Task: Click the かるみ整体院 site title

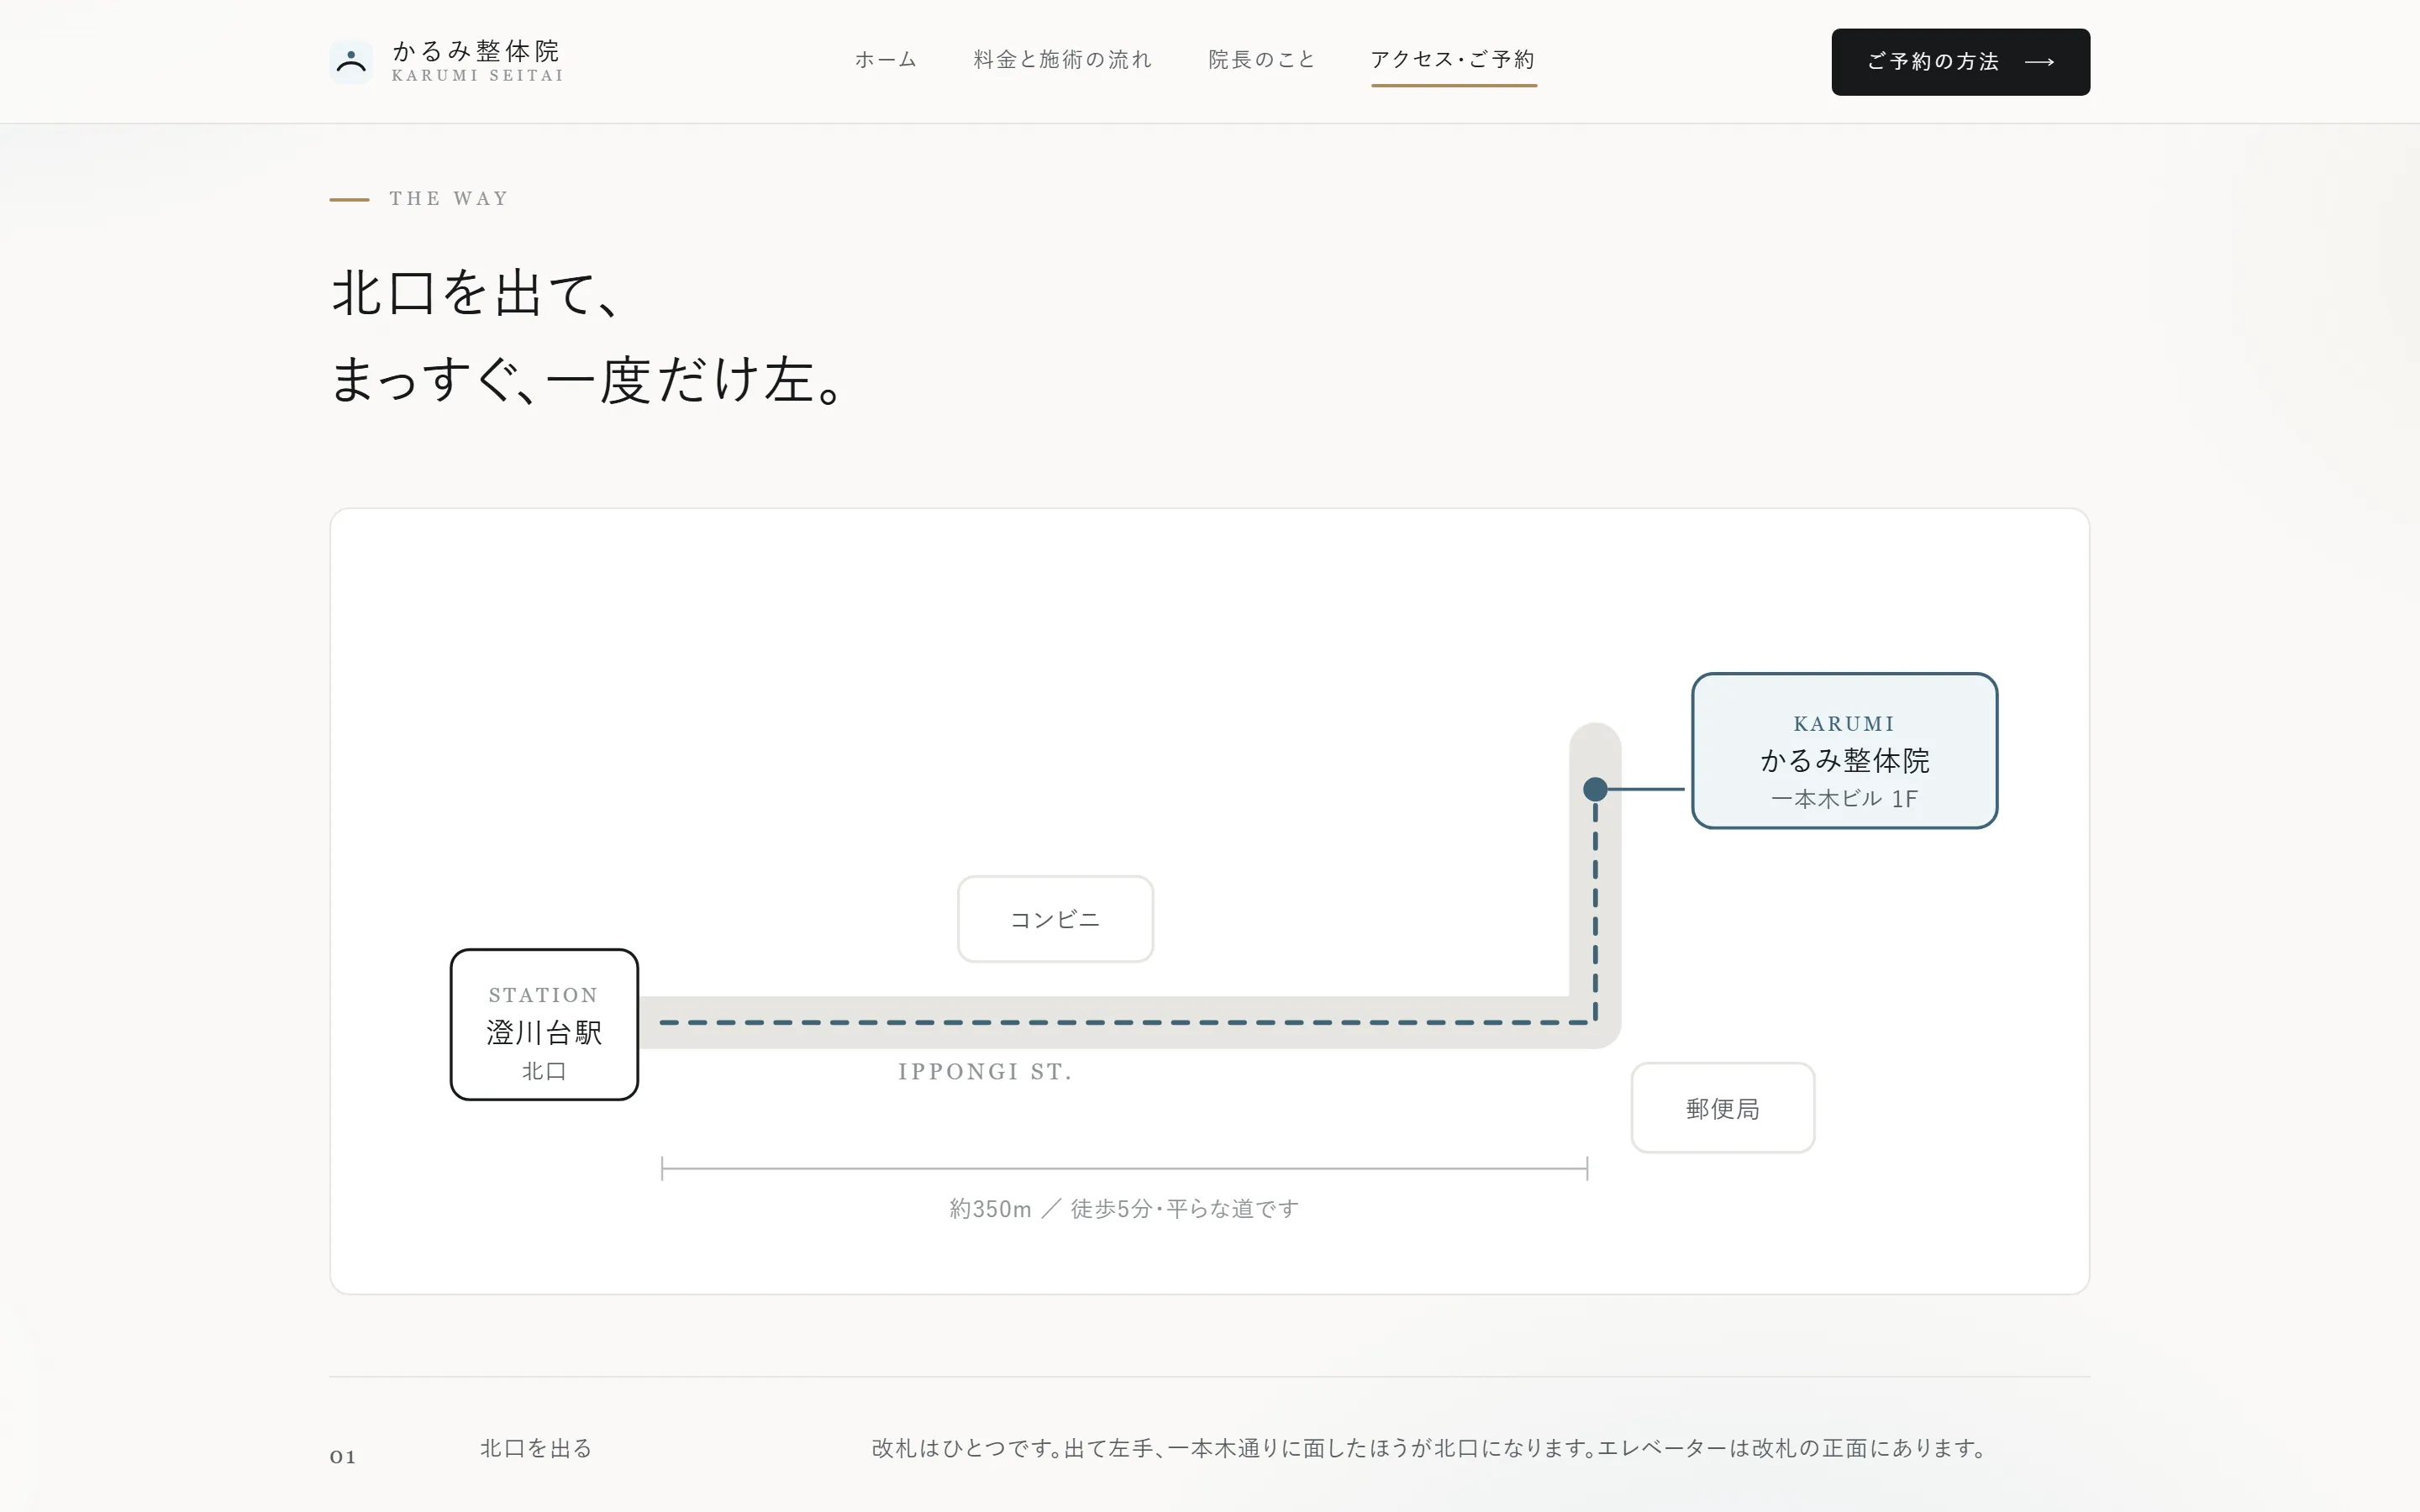Action: pos(476,51)
